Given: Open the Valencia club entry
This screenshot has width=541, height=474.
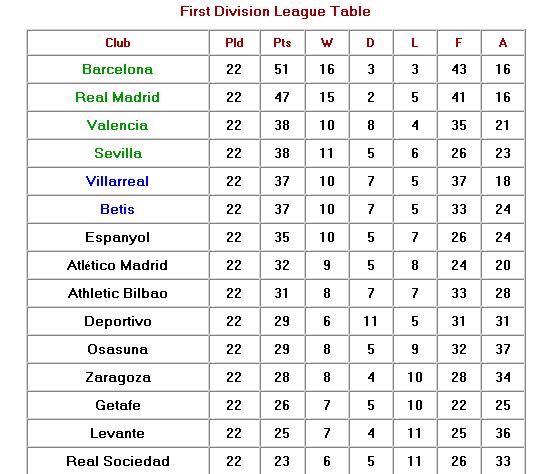Looking at the screenshot, I should tap(118, 125).
